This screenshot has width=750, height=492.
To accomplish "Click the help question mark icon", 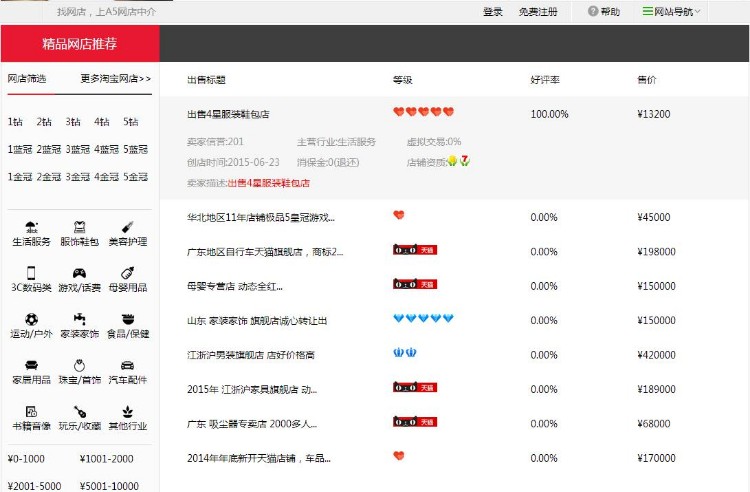I will 593,11.
